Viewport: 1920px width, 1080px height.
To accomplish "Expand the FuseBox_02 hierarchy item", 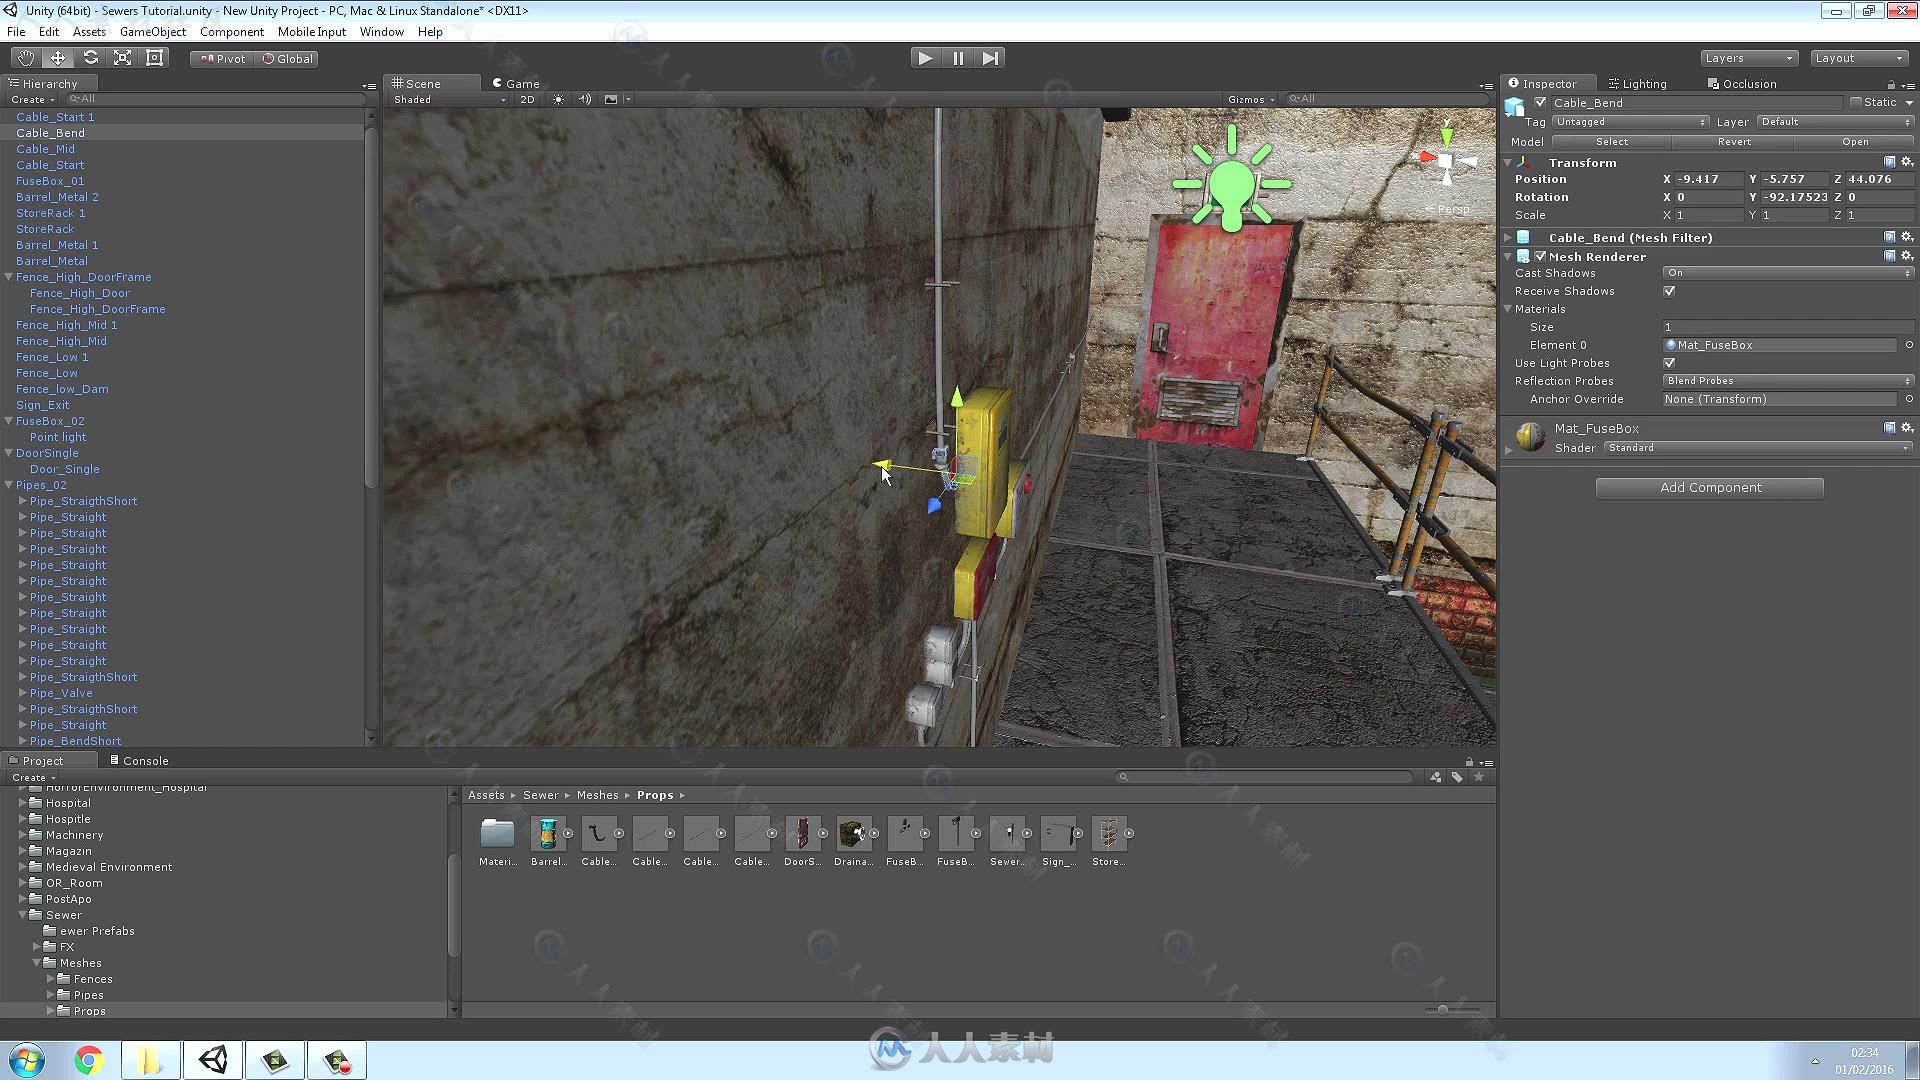I will click(x=9, y=421).
